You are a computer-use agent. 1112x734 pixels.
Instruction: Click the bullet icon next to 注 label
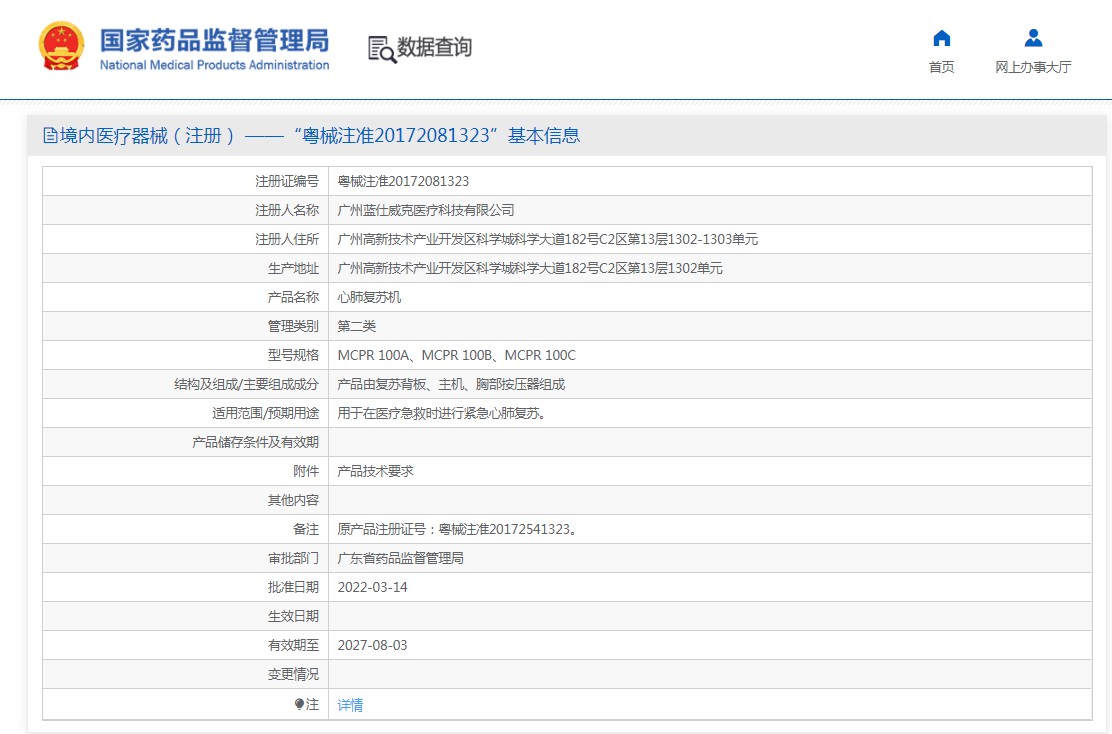[299, 704]
